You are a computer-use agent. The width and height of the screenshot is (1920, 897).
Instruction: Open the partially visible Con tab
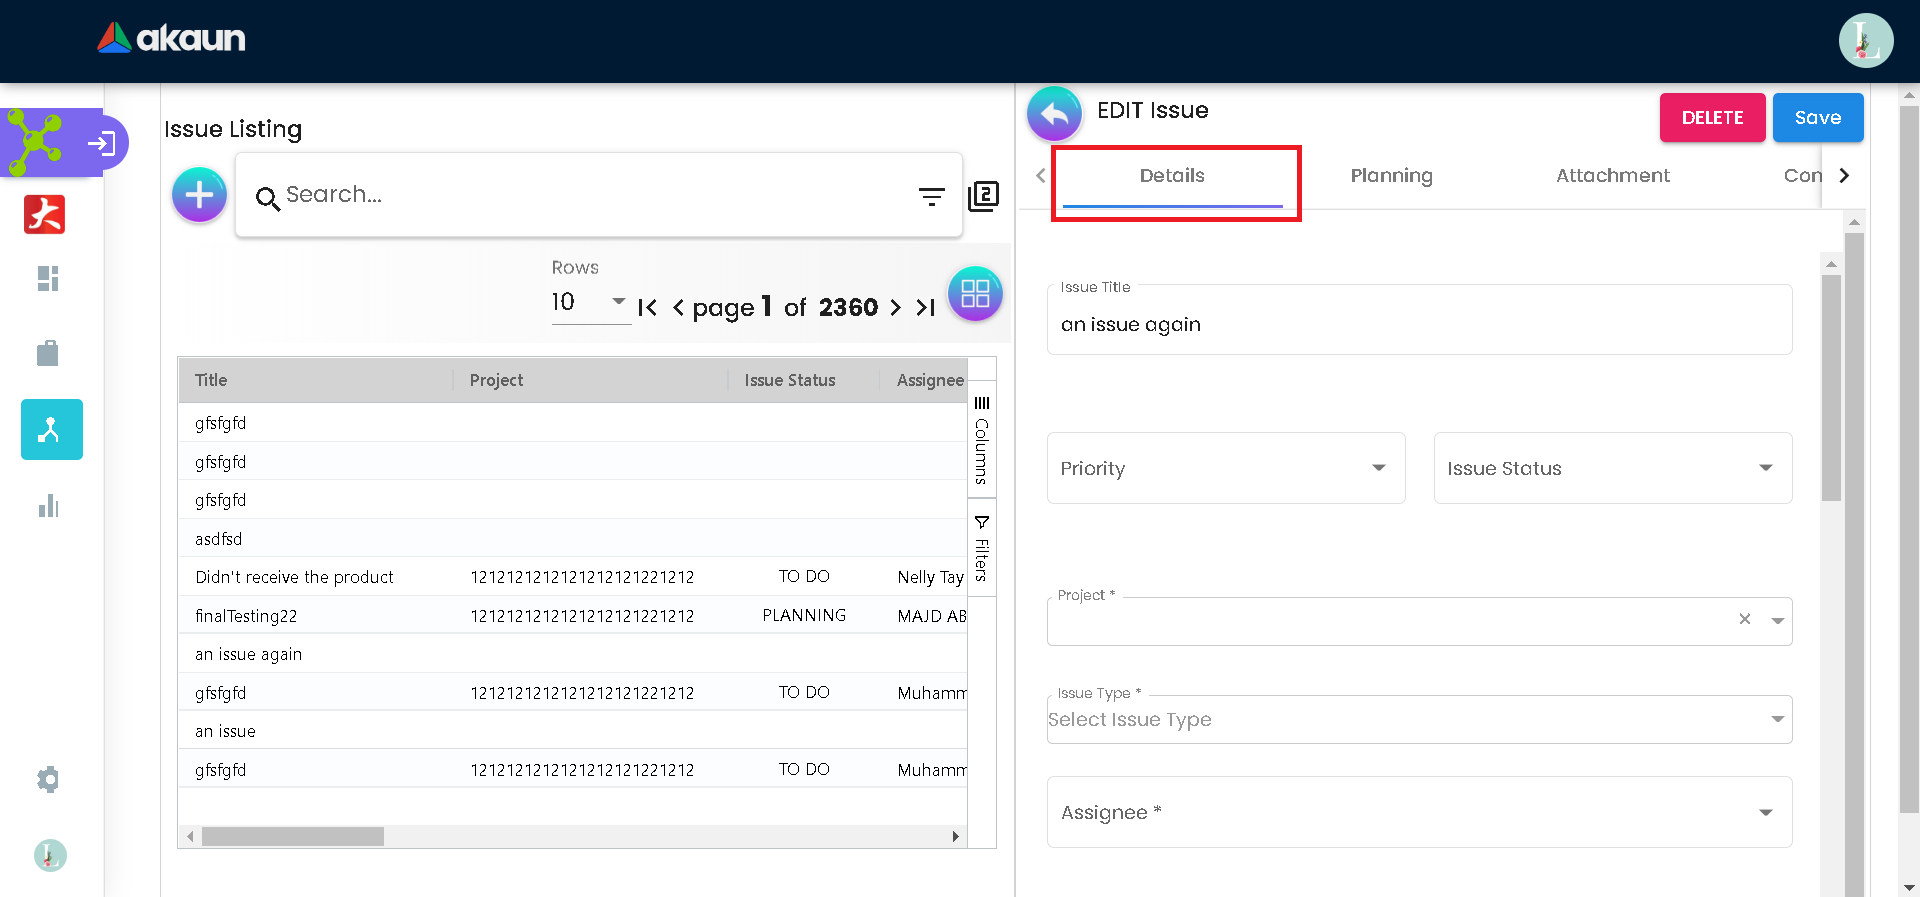(1803, 176)
